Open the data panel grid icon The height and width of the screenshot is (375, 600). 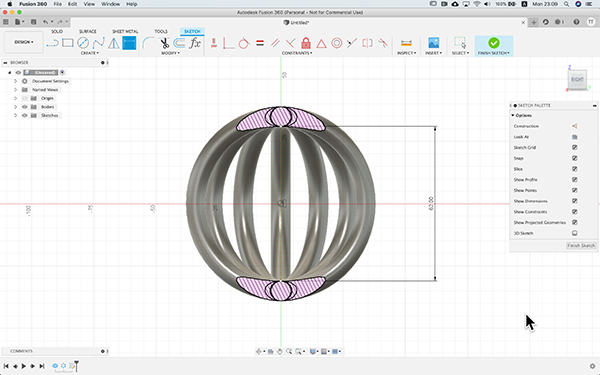(x=5, y=22)
